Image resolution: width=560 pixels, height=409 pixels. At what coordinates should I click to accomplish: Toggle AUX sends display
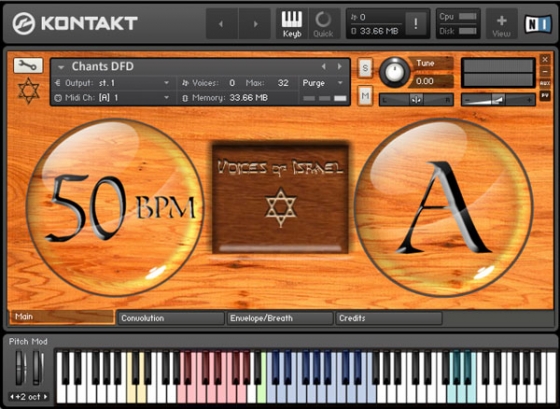(x=545, y=83)
